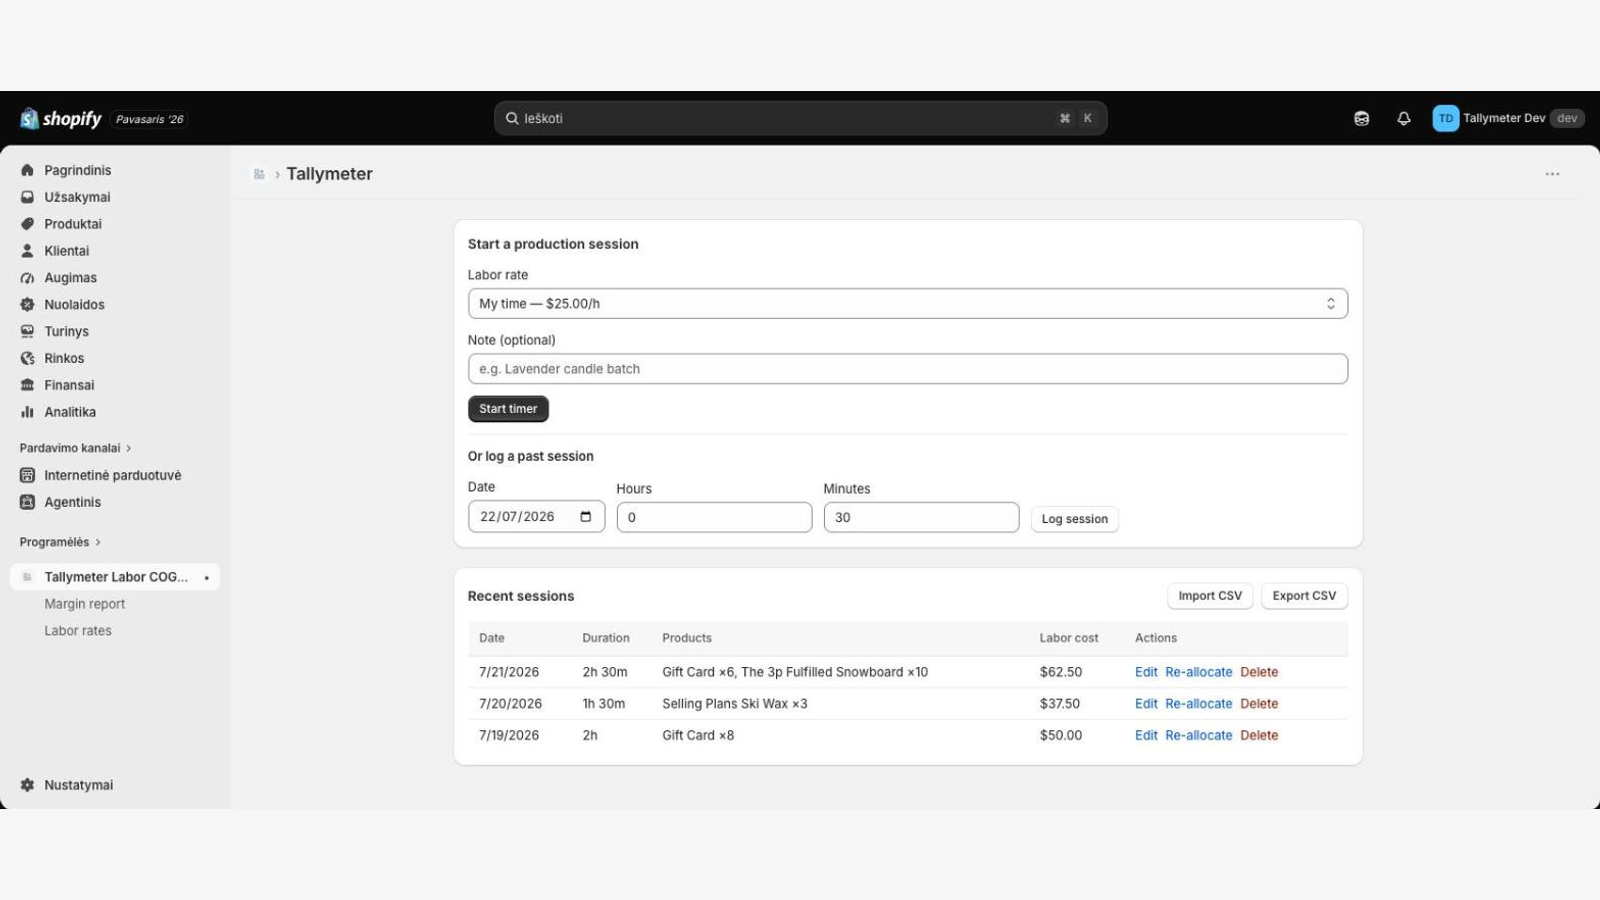Click the Pagrindinis home icon
The width and height of the screenshot is (1600, 900).
coord(27,170)
